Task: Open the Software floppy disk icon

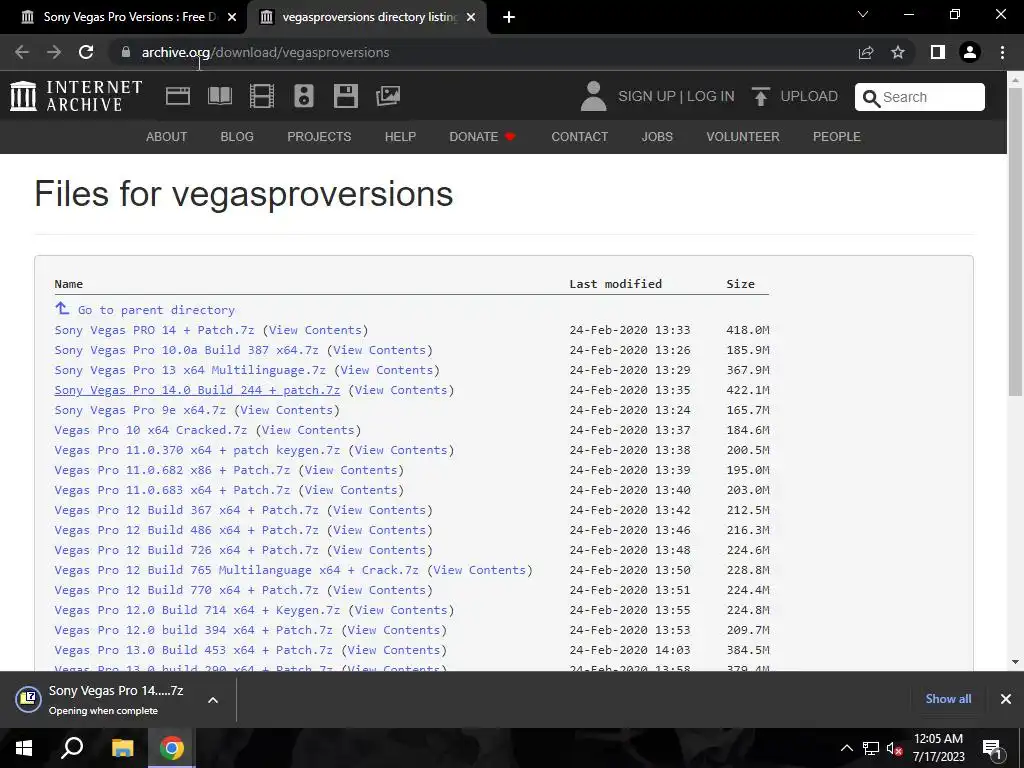Action: click(345, 96)
